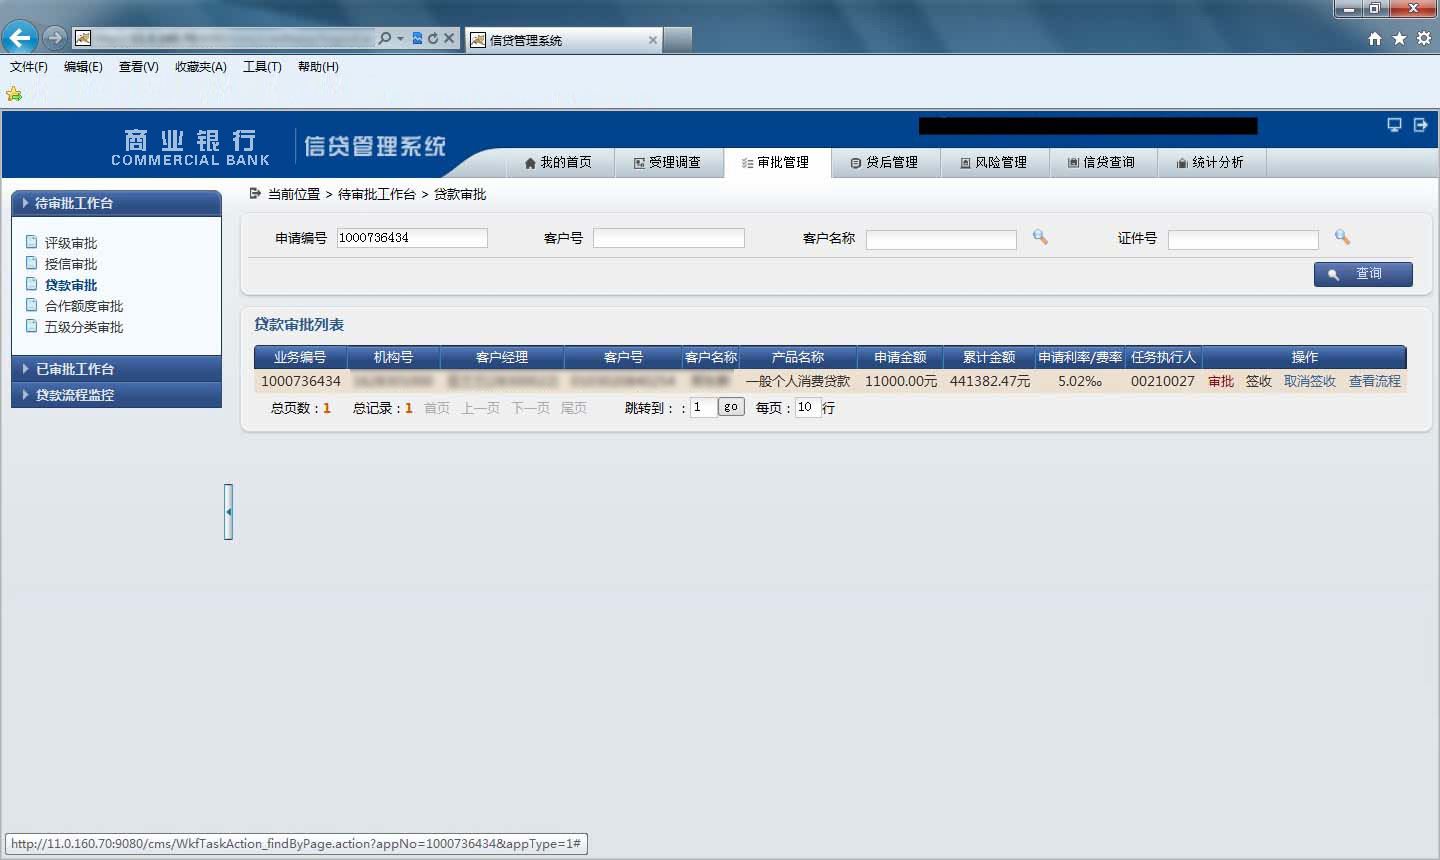Click the 441382.47元 cumulative amount cell
The height and width of the screenshot is (860, 1440).
tap(990, 381)
